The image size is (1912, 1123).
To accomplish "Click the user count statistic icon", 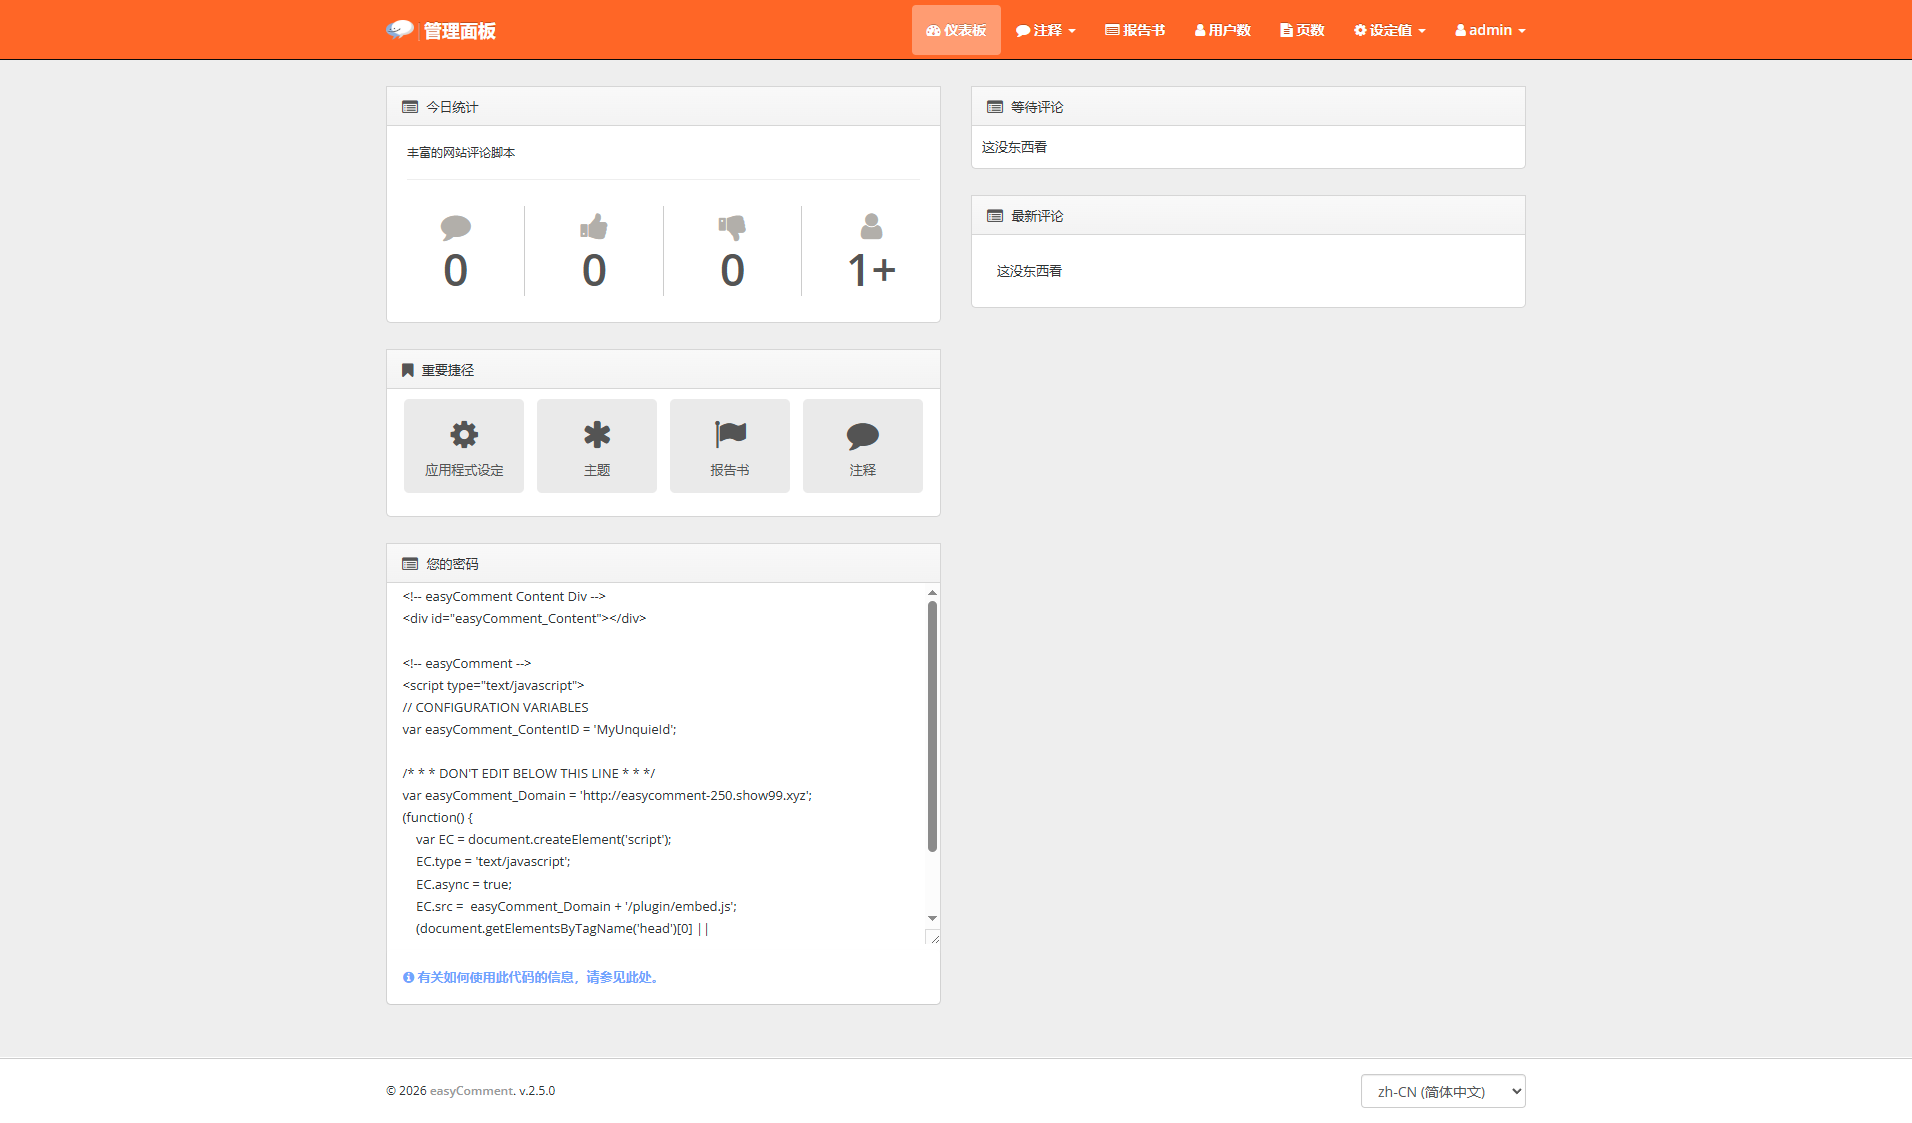I will pos(871,228).
